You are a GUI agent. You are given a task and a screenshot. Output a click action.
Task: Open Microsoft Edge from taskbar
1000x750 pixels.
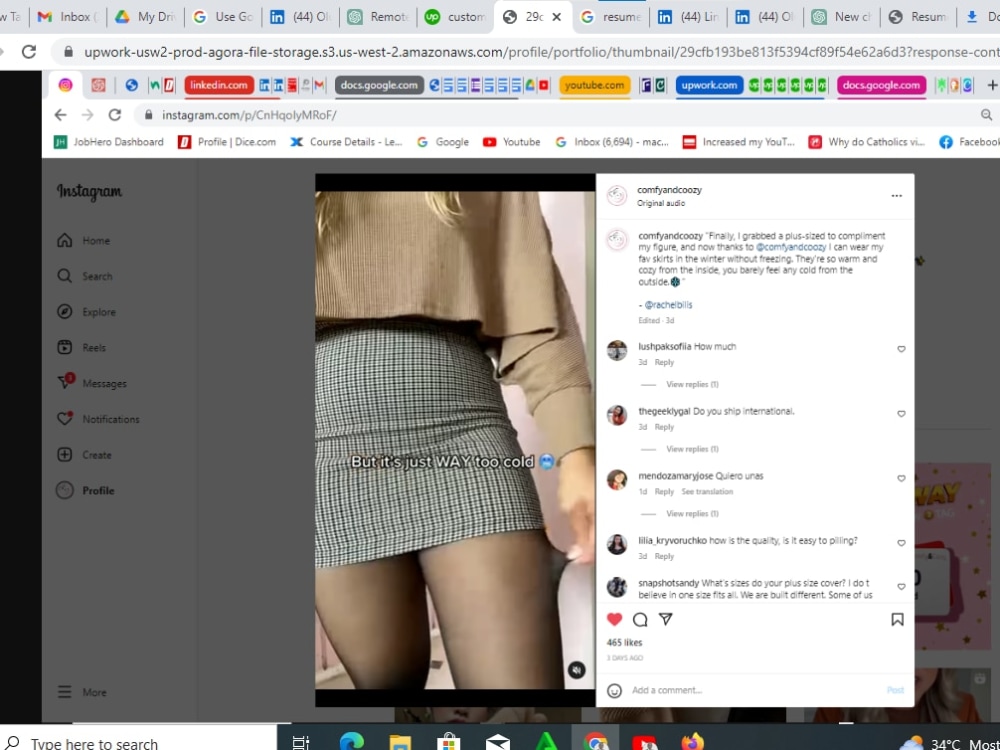coord(351,742)
